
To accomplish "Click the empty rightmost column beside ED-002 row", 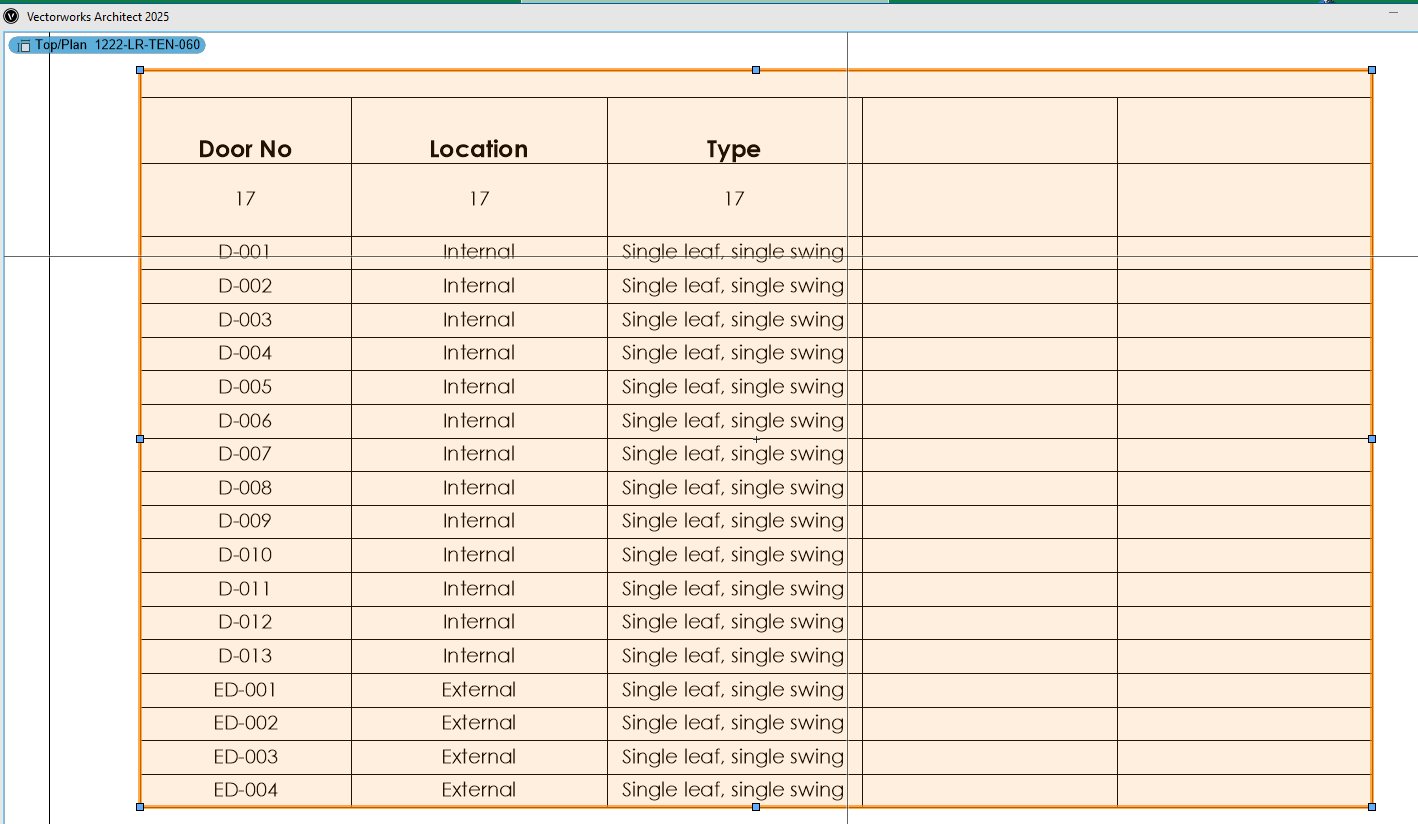I will tap(1244, 723).
